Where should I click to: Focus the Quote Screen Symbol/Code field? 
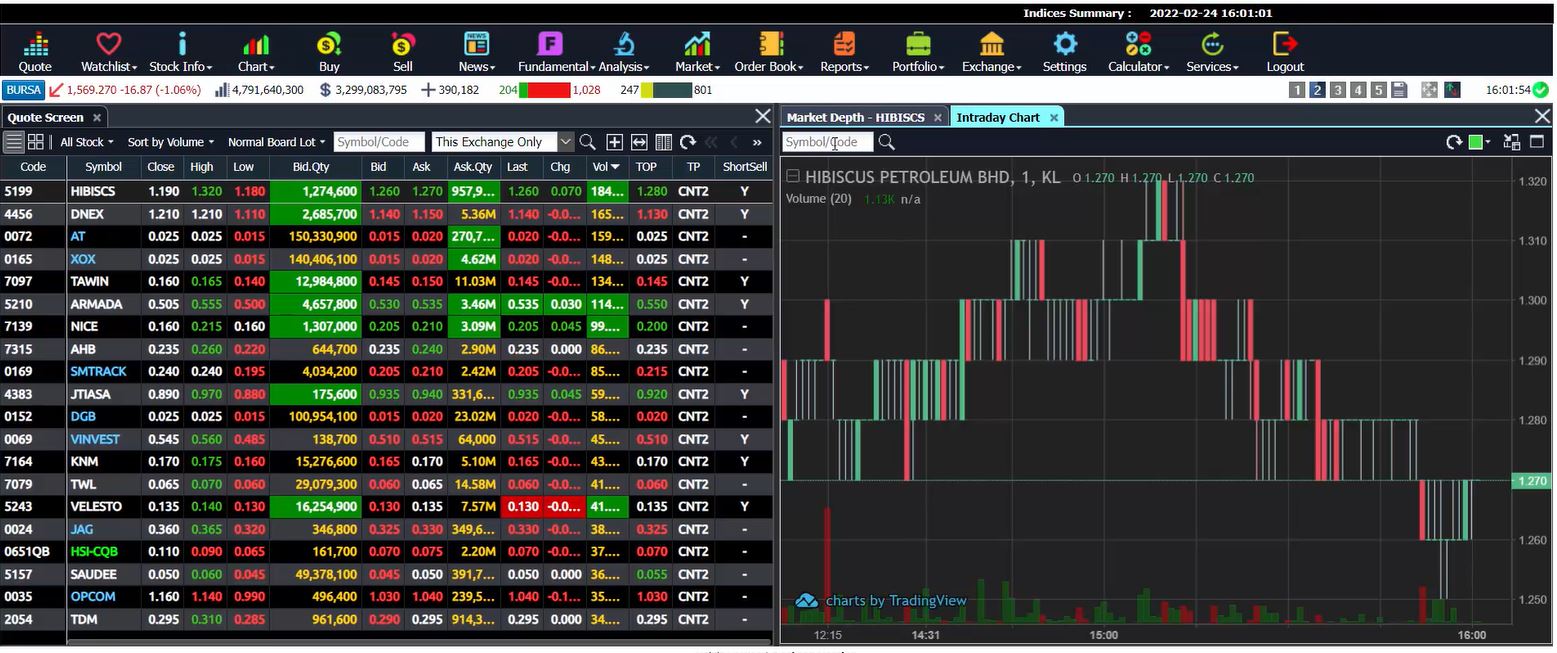point(380,142)
